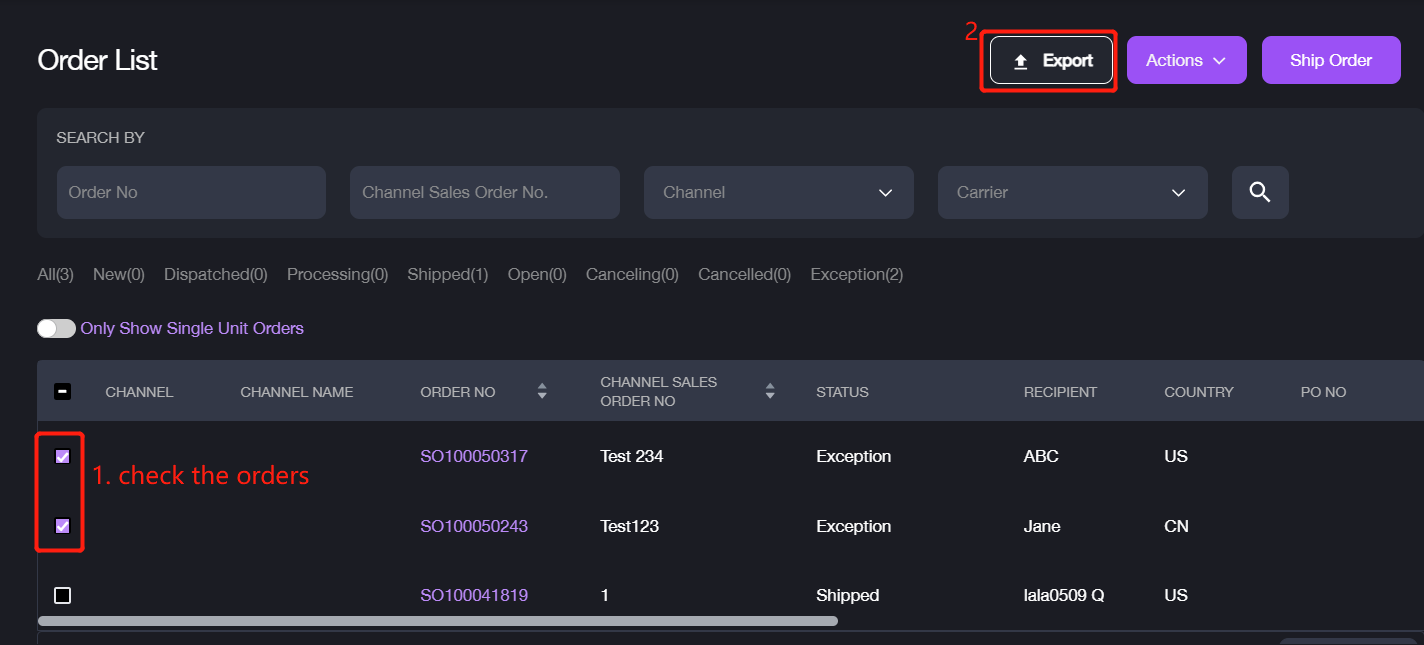
Task: Click the magnifier search icon button
Action: pyautogui.click(x=1260, y=192)
